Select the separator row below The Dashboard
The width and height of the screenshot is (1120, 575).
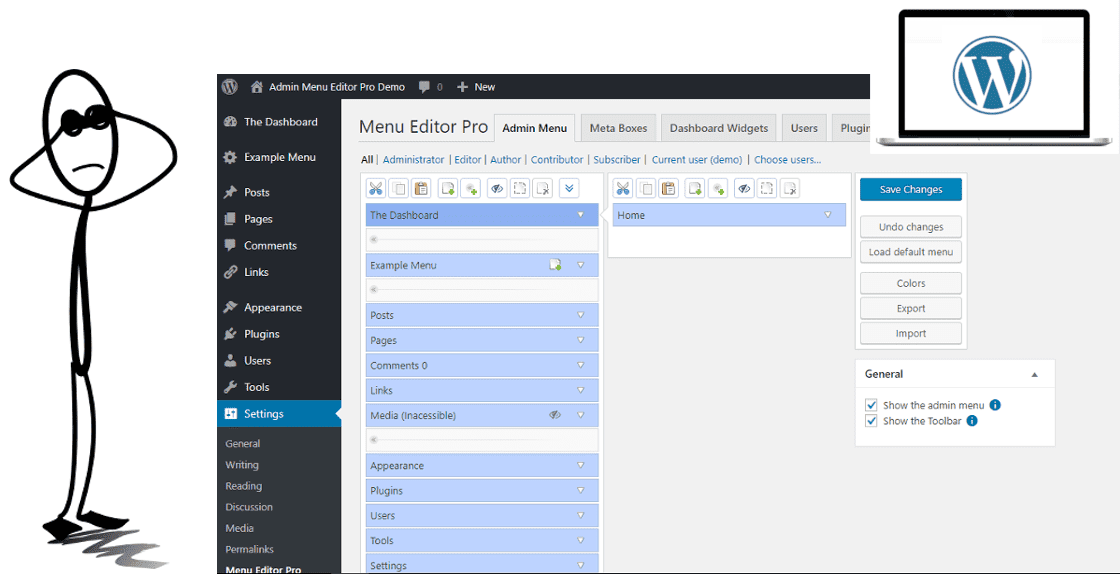click(x=482, y=239)
